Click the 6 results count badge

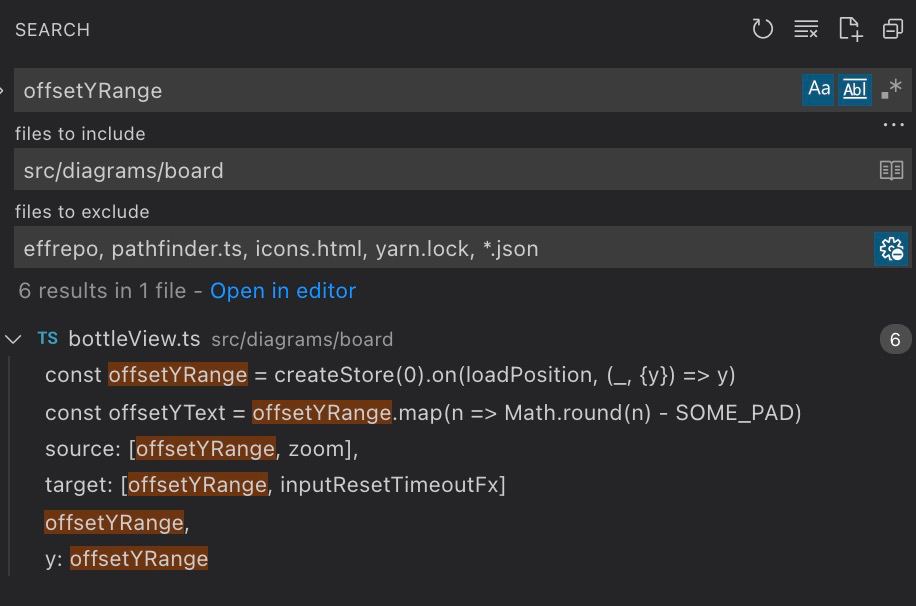(895, 339)
